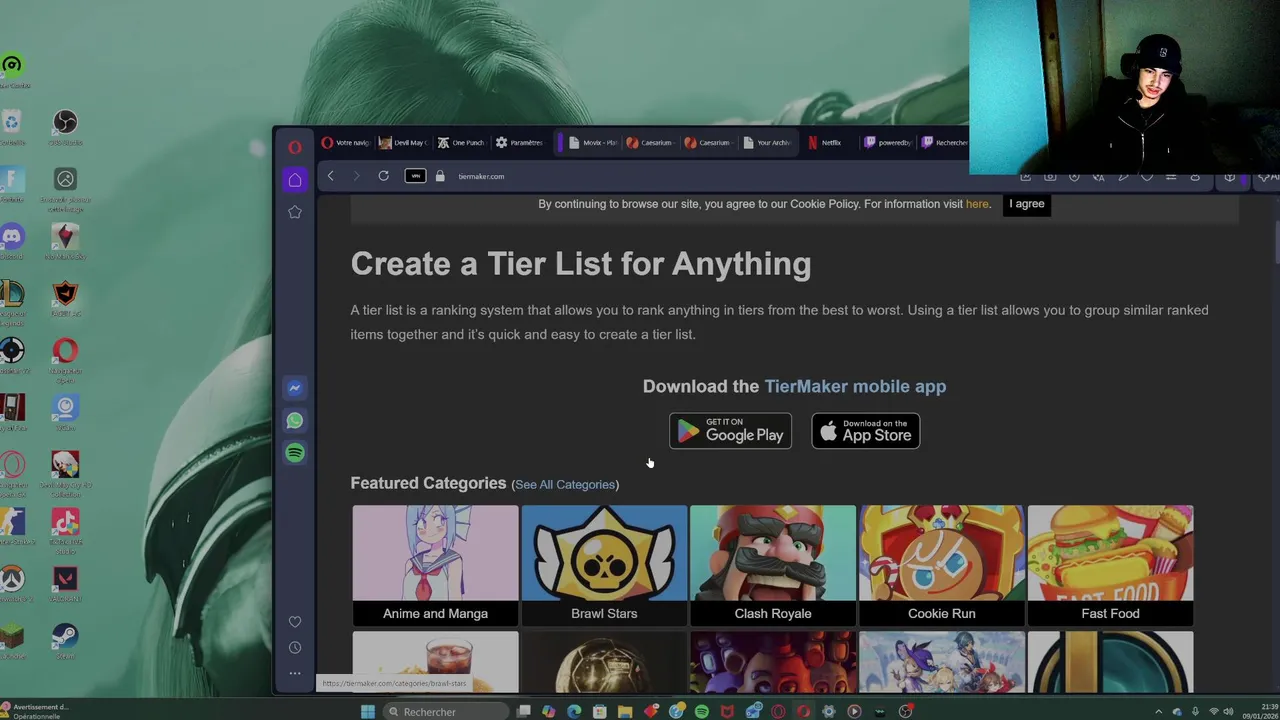The width and height of the screenshot is (1280, 720).
Task: Switch to the Your Archive tab
Action: pos(767,143)
